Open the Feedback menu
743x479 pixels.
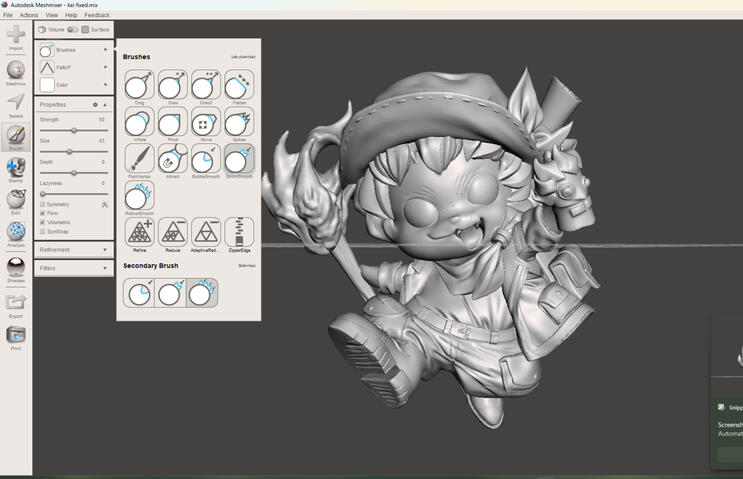tap(97, 15)
